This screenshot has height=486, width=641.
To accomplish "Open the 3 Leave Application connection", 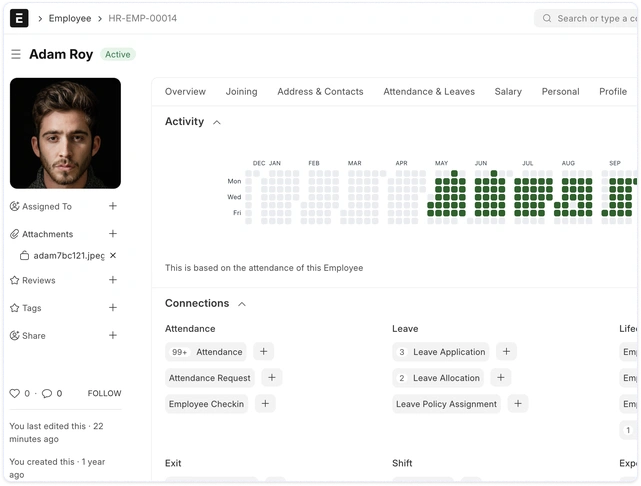I will 441,352.
